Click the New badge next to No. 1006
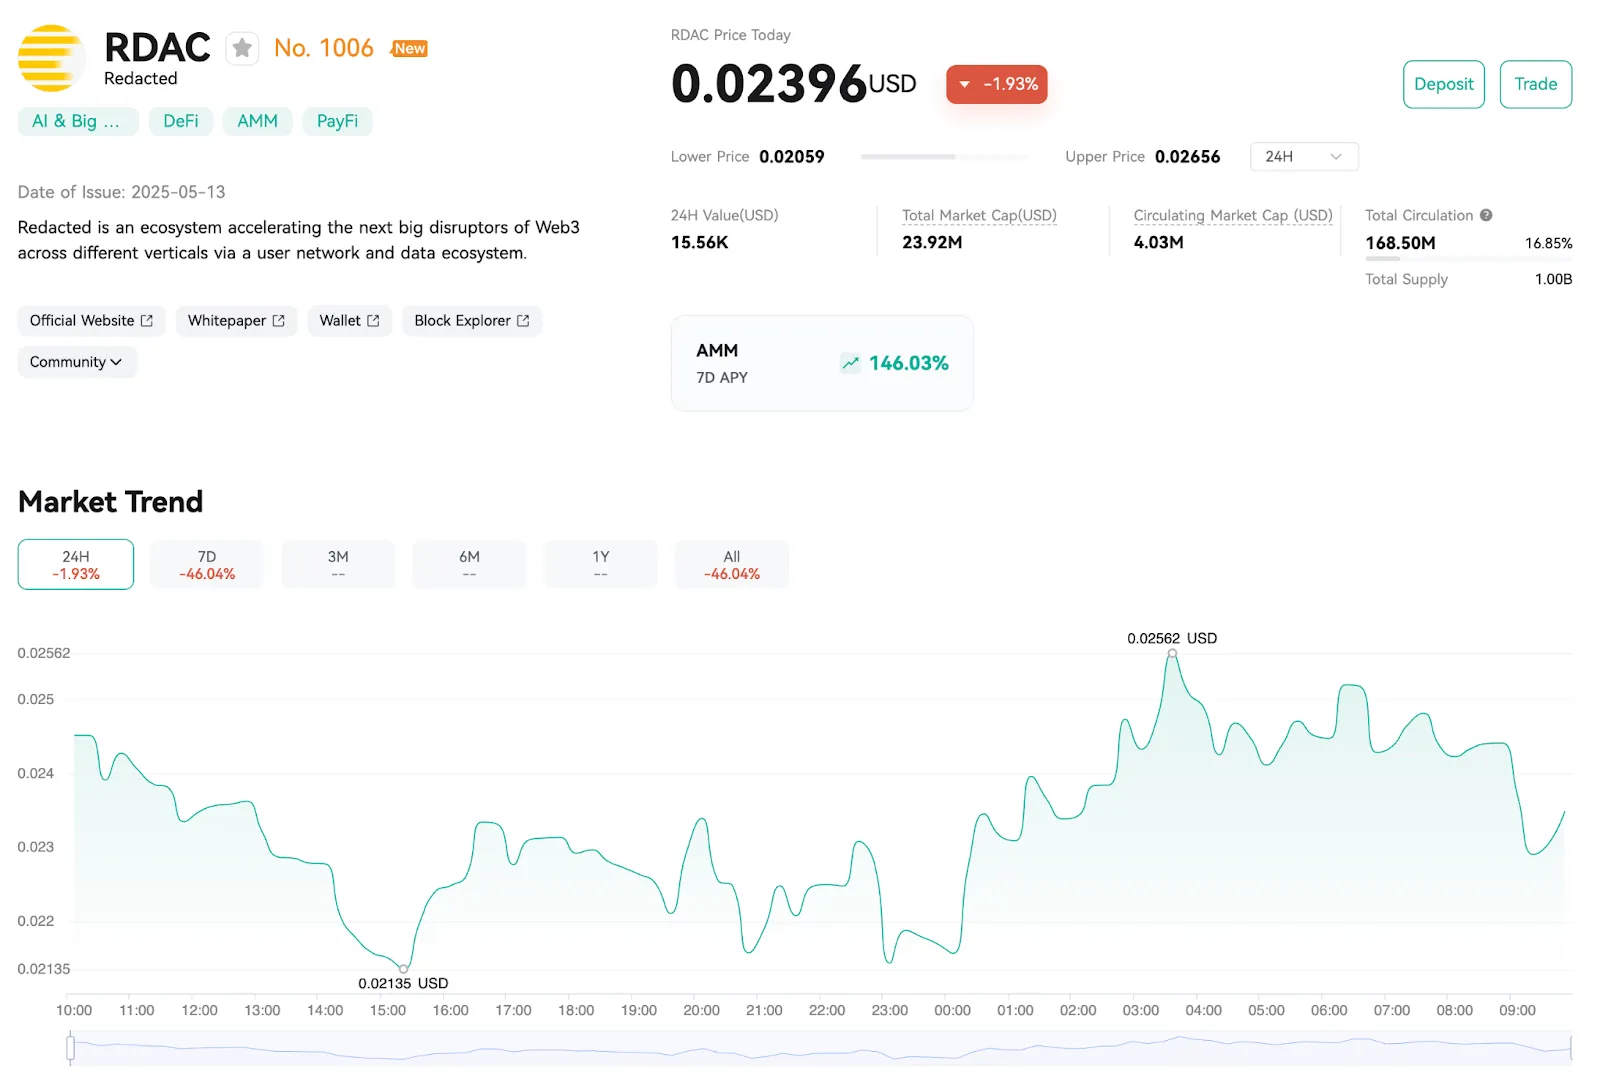1600x1083 pixels. (x=409, y=48)
